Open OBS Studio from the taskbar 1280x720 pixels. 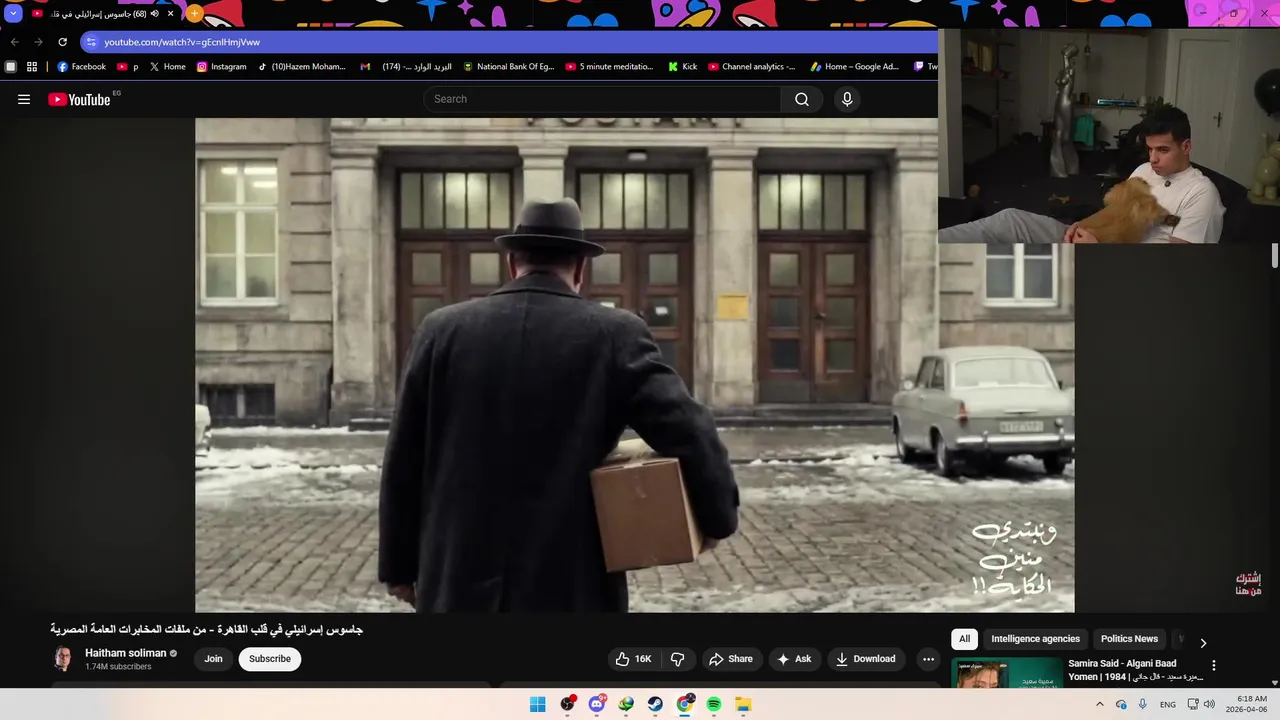pos(567,704)
